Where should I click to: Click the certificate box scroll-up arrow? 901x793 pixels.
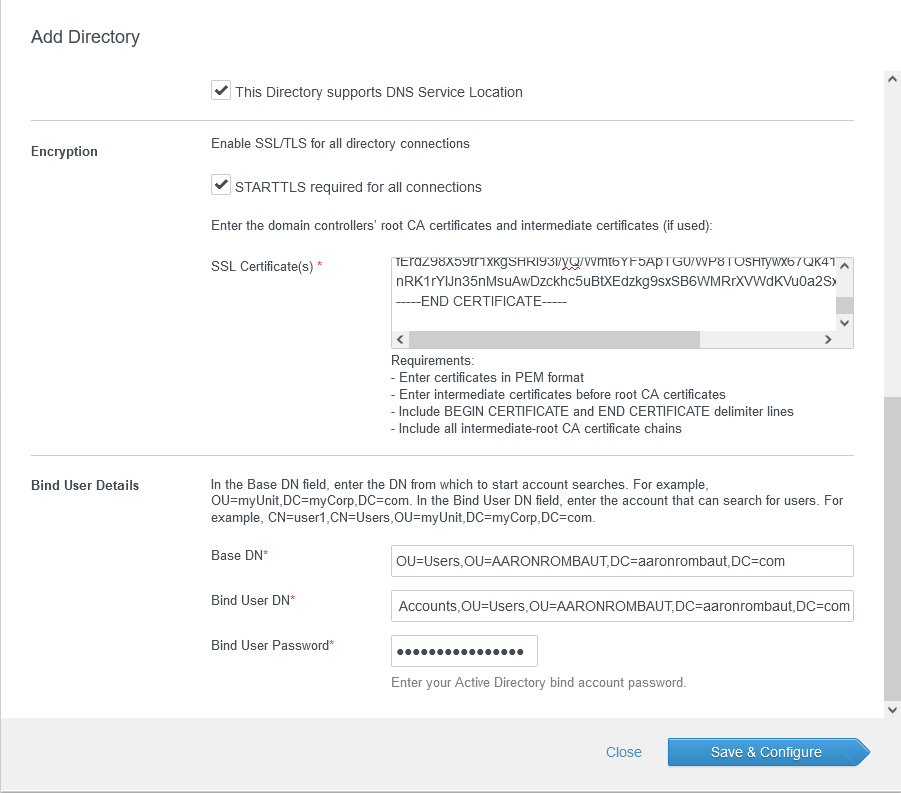click(844, 267)
